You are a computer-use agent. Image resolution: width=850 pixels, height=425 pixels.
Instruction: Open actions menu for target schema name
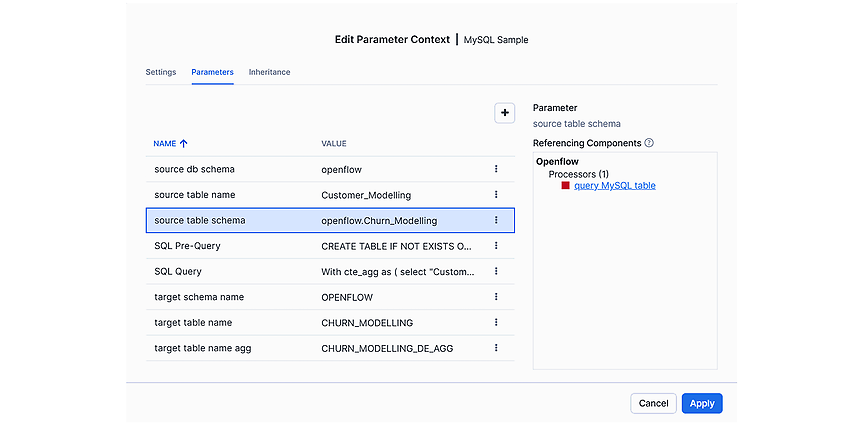(x=495, y=297)
